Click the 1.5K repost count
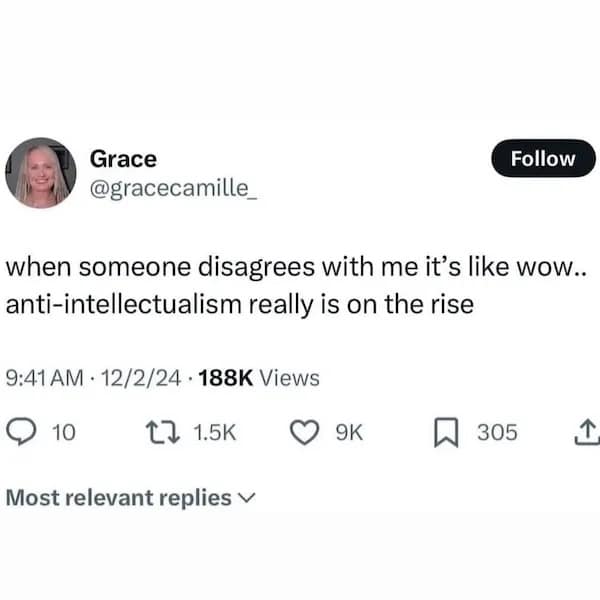The image size is (600, 600). tap(213, 432)
